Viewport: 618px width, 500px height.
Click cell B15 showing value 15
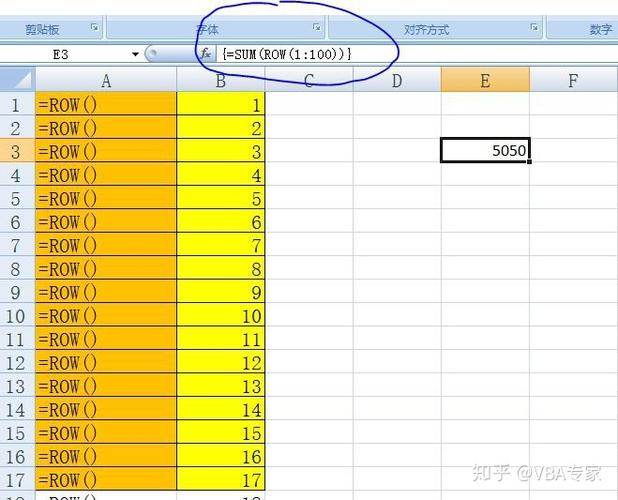click(x=221, y=432)
